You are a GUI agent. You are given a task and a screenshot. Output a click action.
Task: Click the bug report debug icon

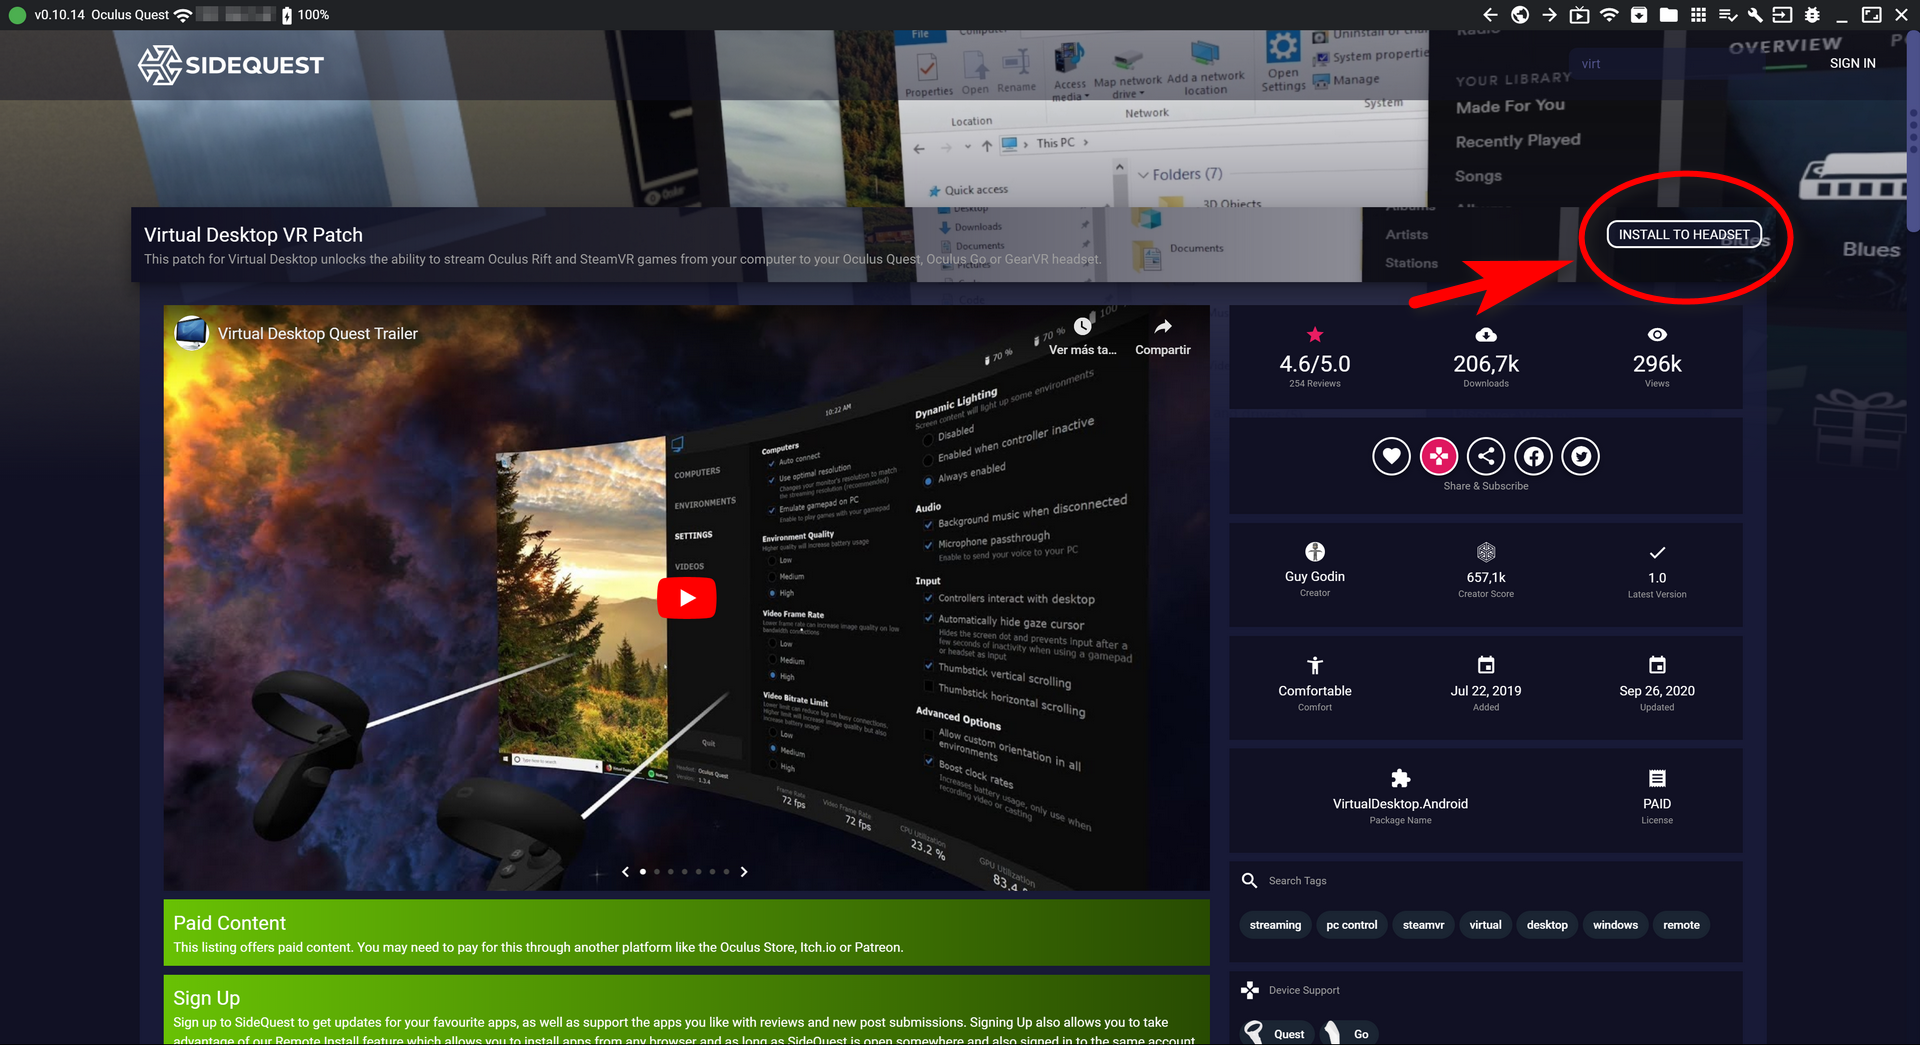click(1812, 15)
